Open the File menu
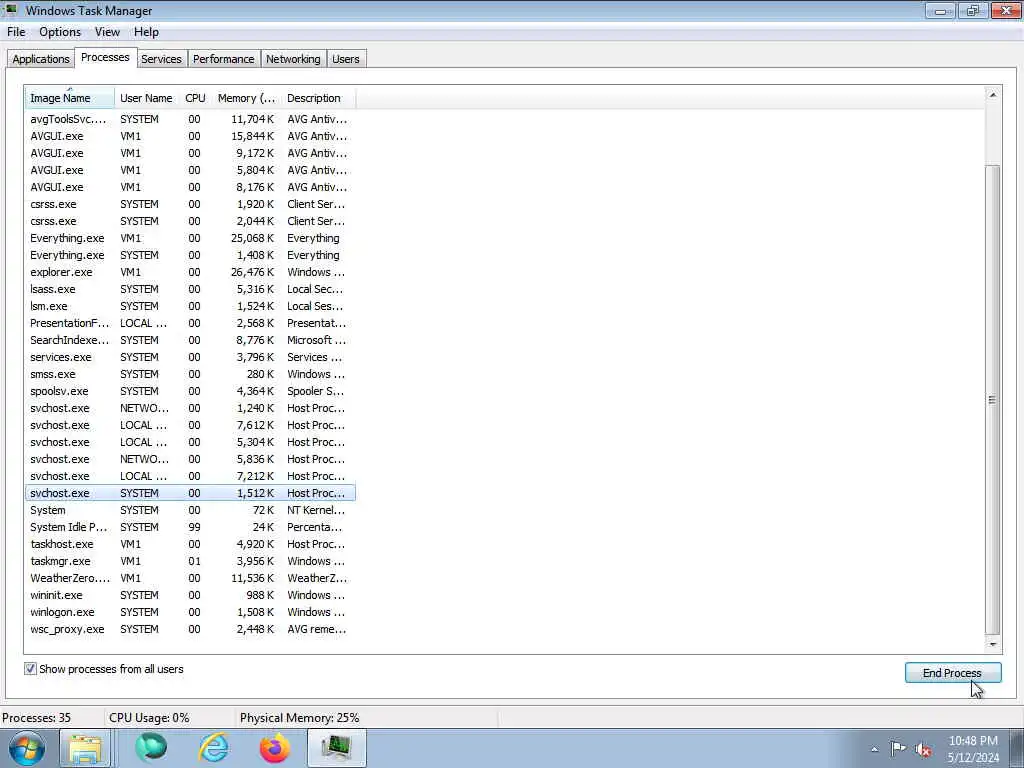Screen dimensions: 1024x768 [x=16, y=32]
